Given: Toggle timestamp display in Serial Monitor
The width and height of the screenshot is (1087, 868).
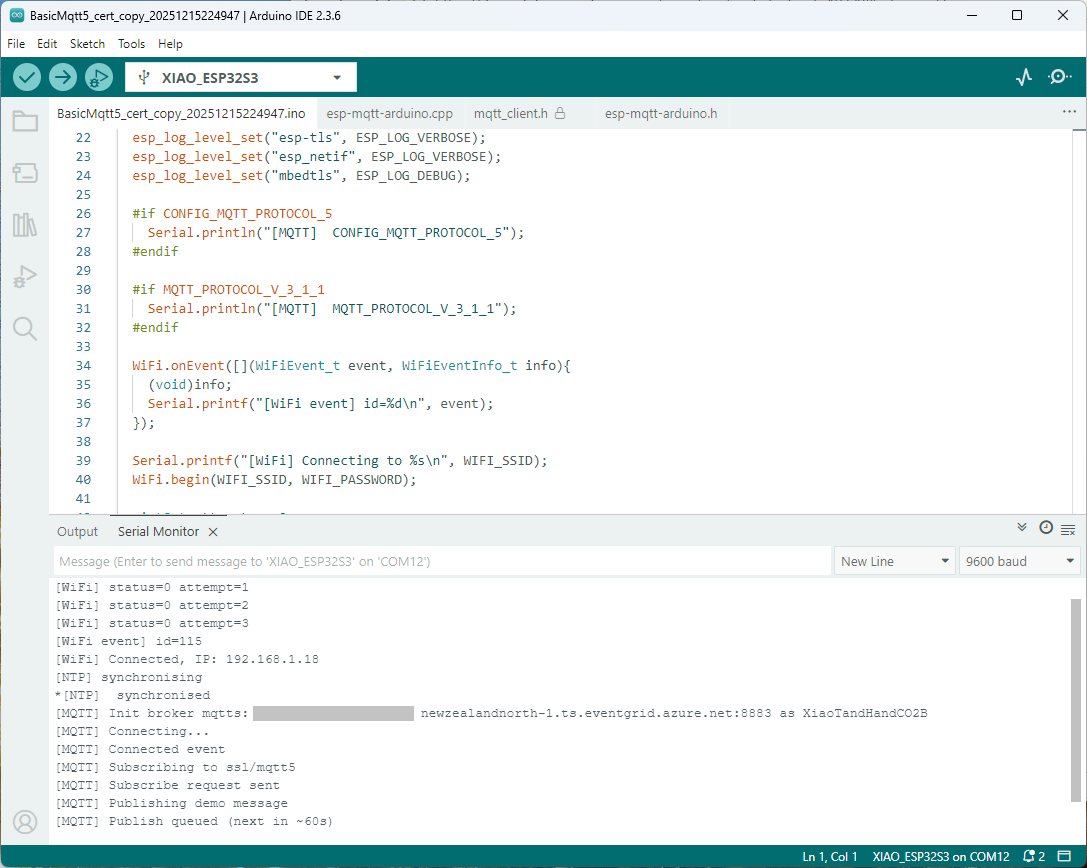Looking at the screenshot, I should [1046, 528].
